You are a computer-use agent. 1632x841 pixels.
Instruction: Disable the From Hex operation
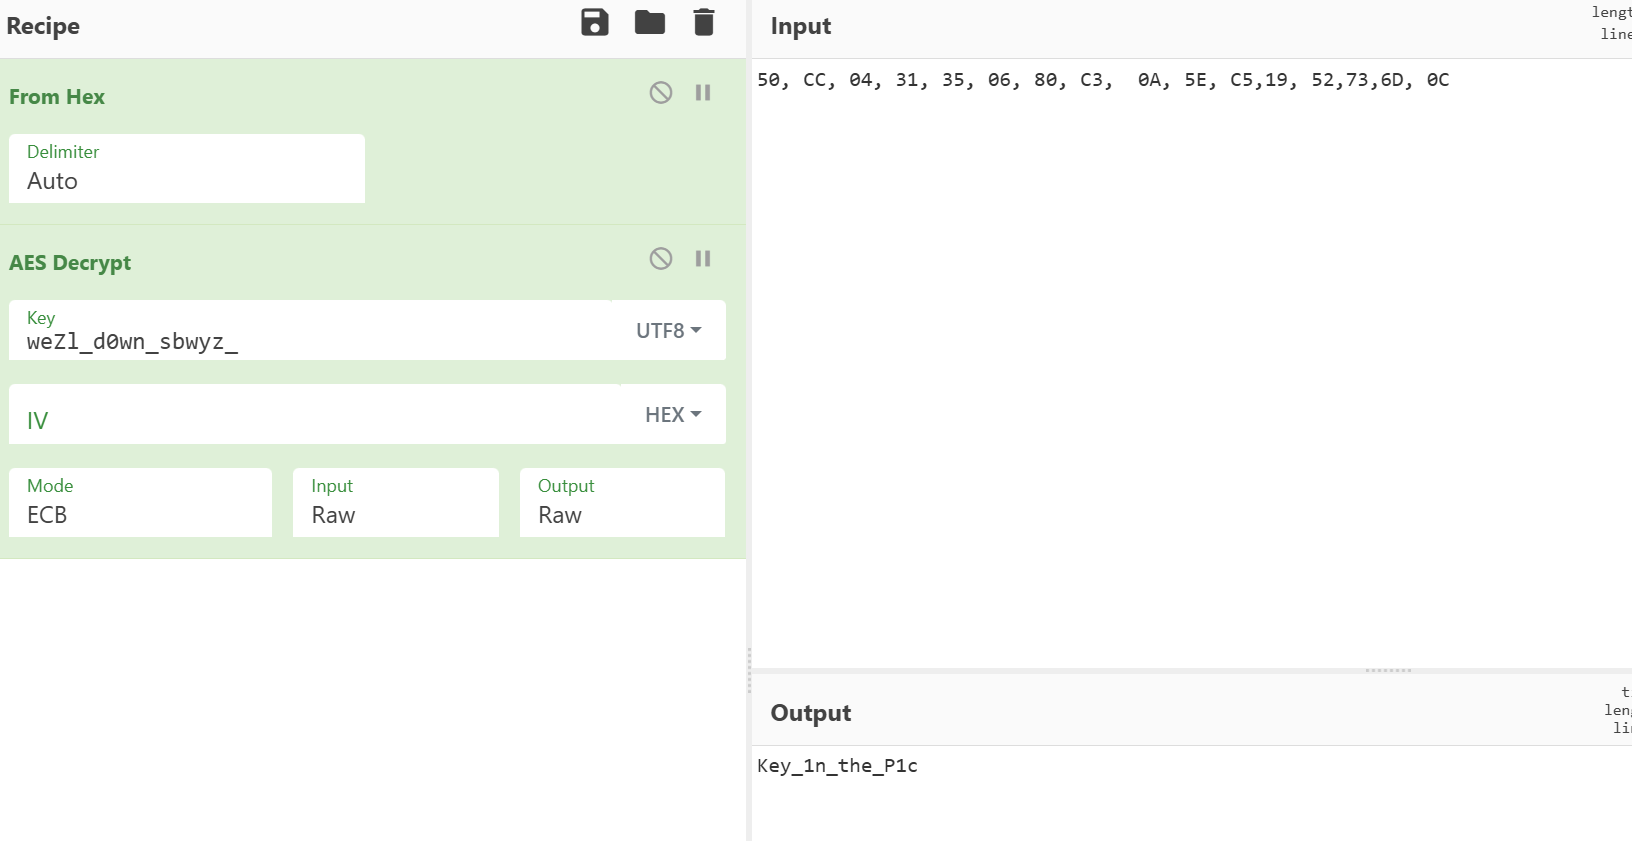[x=660, y=93]
